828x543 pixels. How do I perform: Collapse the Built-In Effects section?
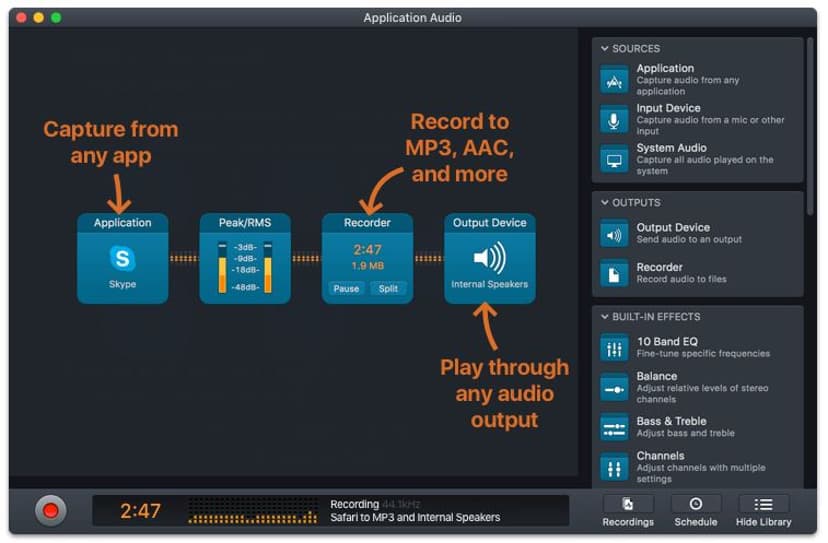tap(605, 317)
